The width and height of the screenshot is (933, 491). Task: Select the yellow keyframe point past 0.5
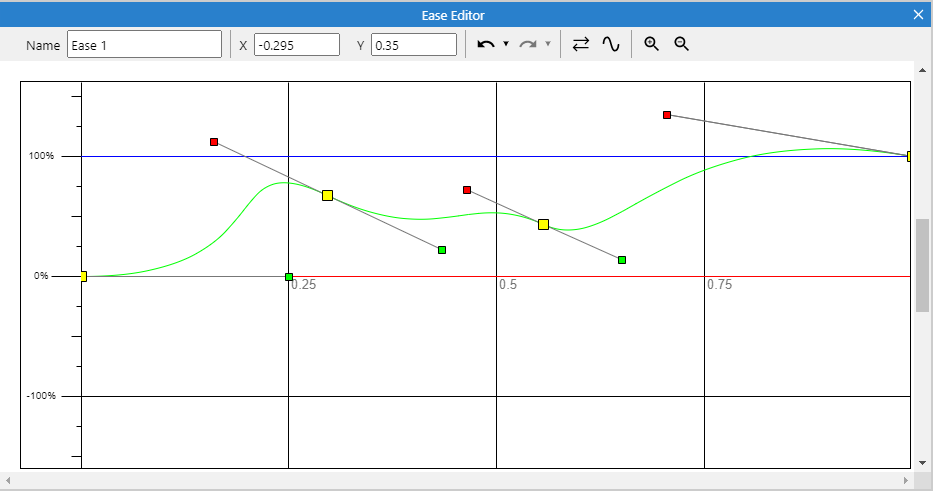pyautogui.click(x=543, y=224)
